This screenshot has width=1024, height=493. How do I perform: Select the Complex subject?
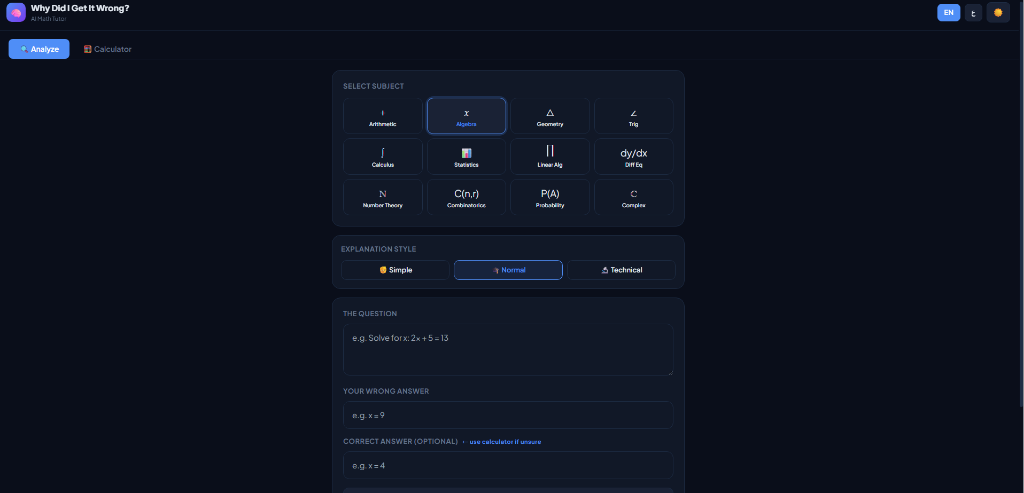[633, 197]
